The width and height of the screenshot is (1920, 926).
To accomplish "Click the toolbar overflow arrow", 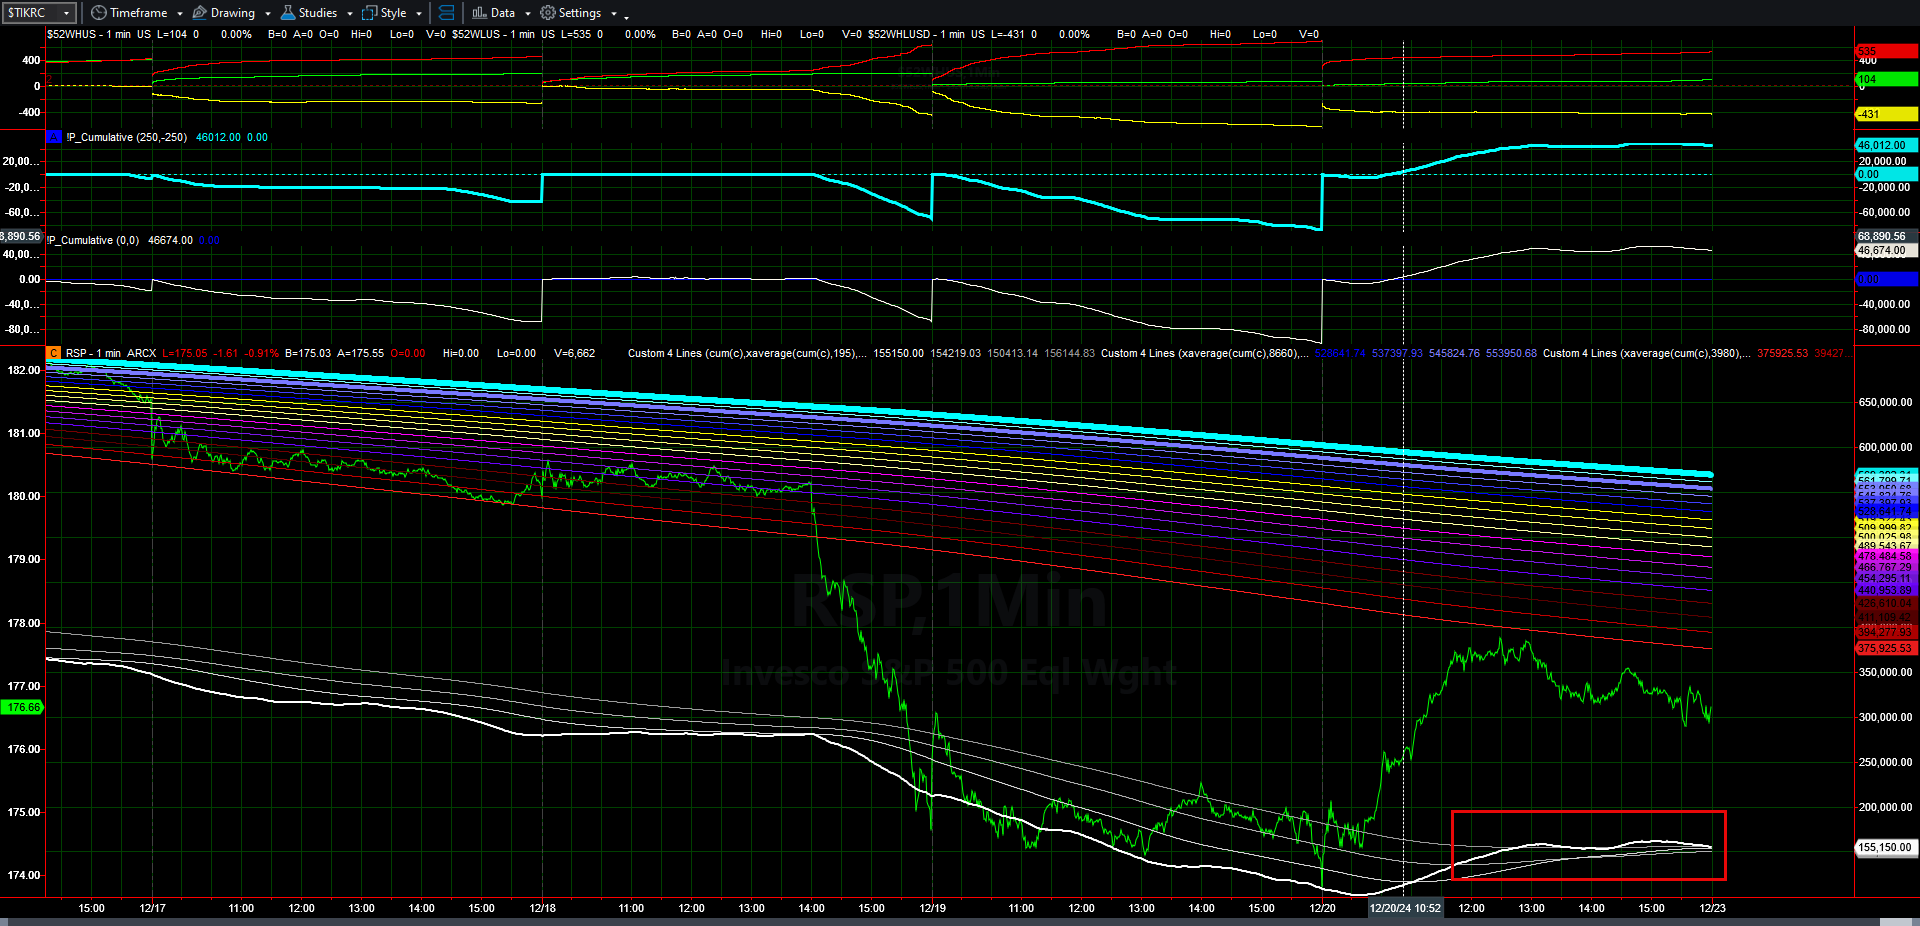I will point(627,16).
